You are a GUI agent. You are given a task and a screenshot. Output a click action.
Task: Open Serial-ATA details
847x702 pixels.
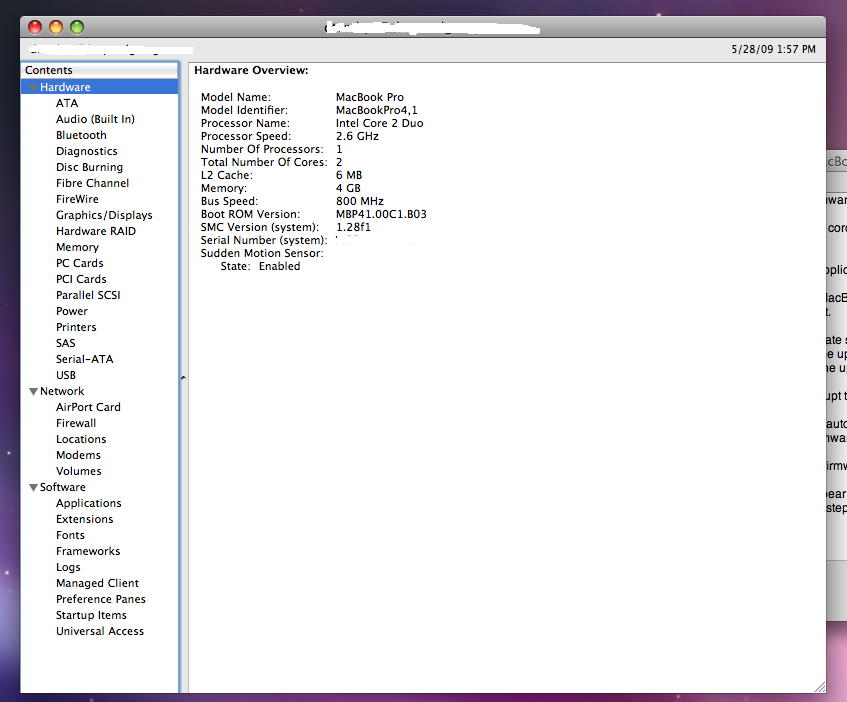click(x=84, y=359)
